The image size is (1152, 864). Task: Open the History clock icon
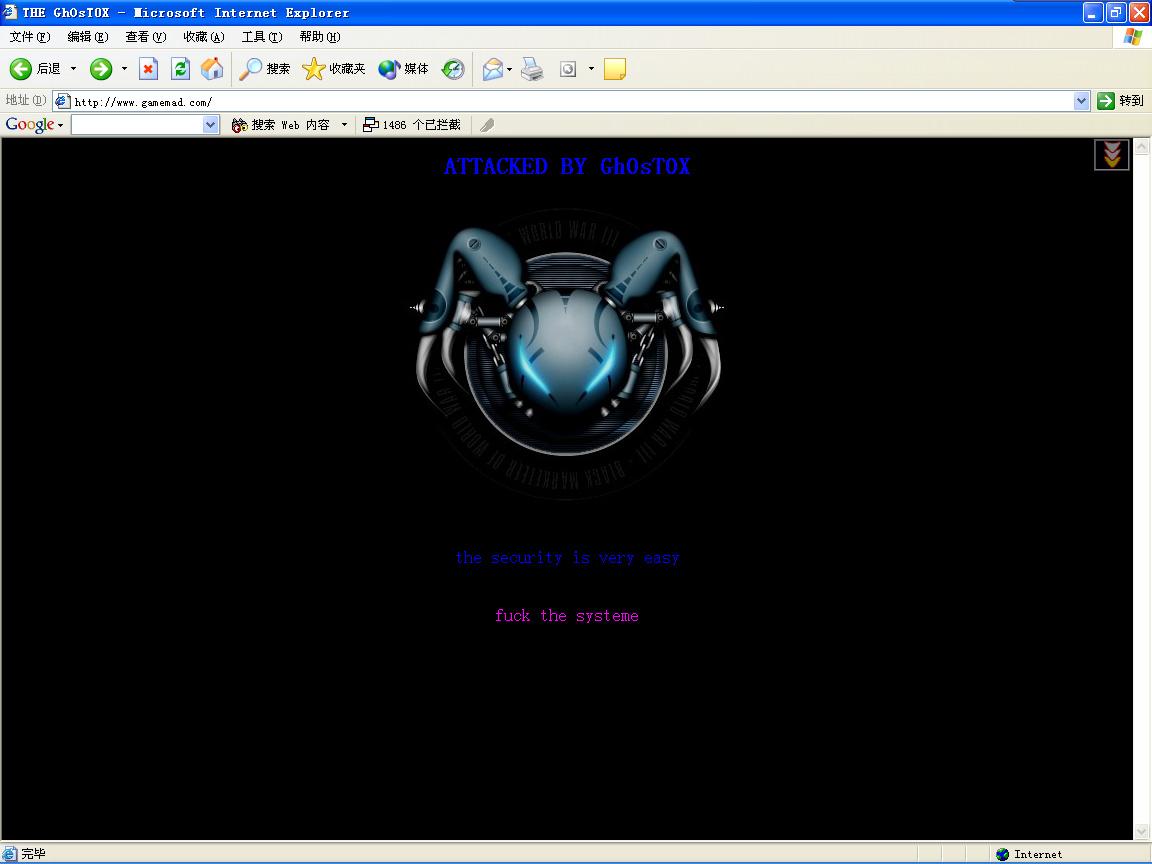(x=453, y=69)
